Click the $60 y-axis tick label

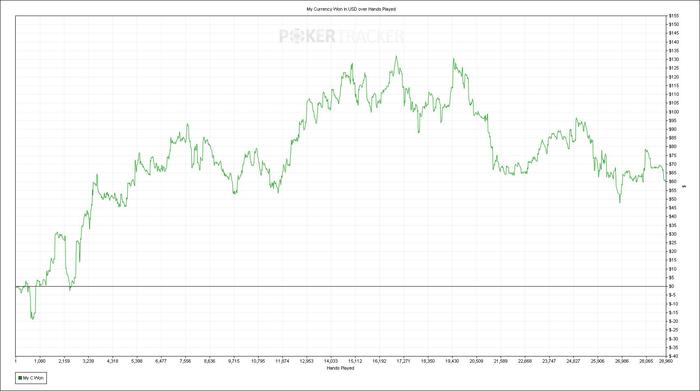click(673, 182)
